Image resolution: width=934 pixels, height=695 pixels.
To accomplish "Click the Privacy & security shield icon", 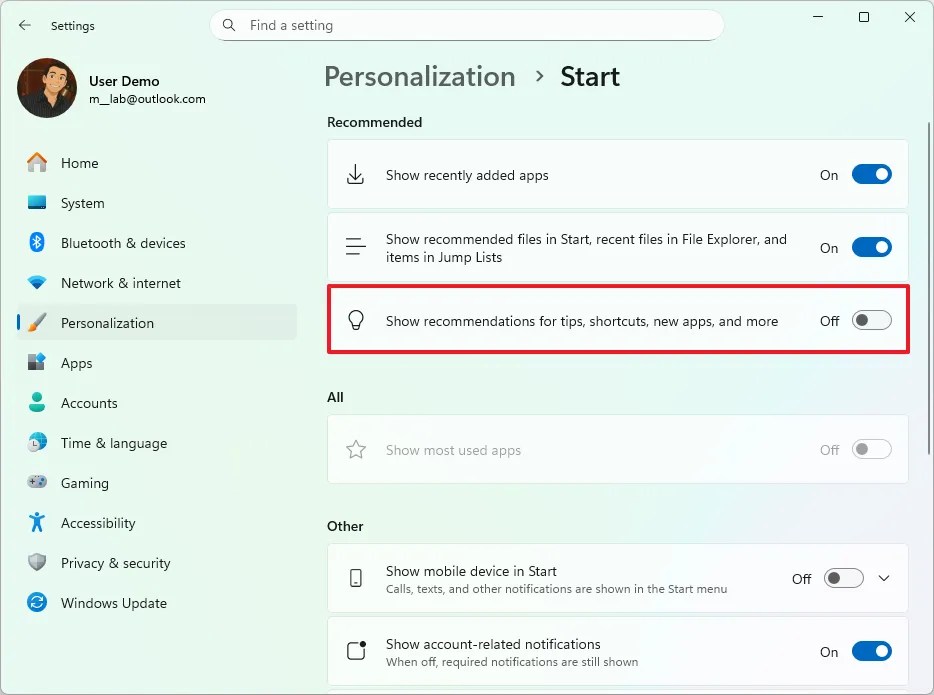I will [x=37, y=563].
